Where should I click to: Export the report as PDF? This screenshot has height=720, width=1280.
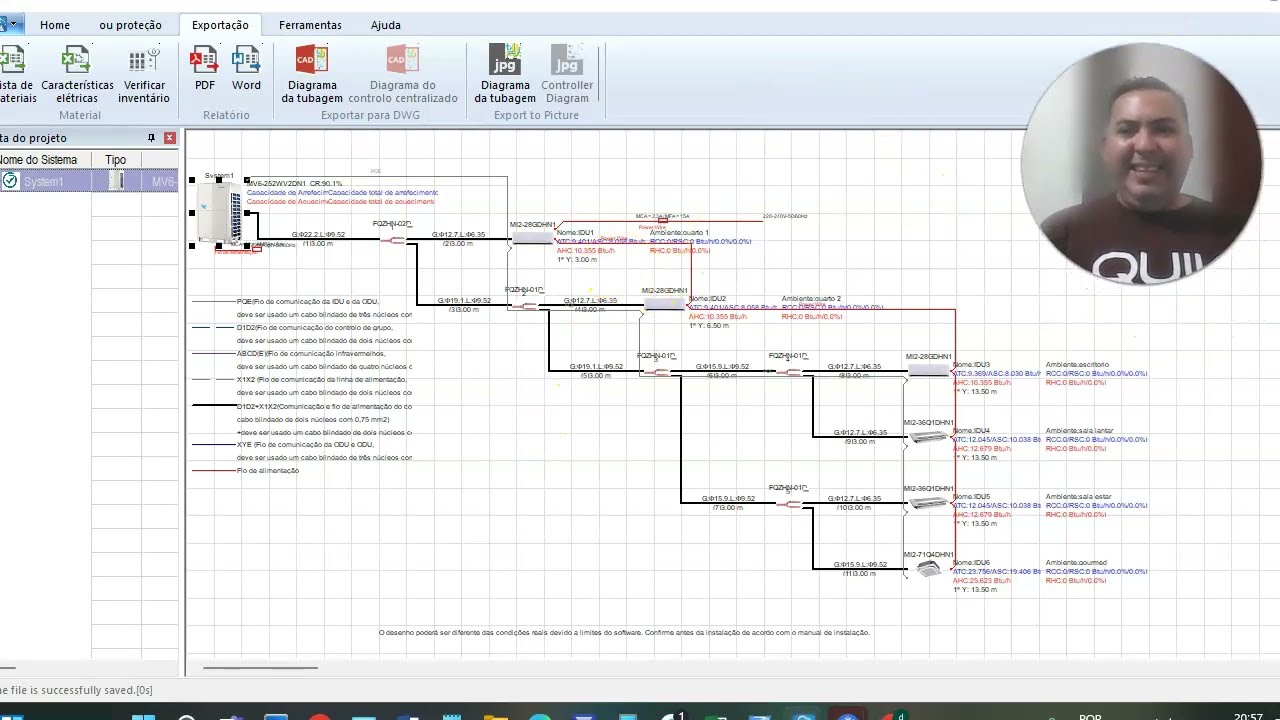pos(204,69)
